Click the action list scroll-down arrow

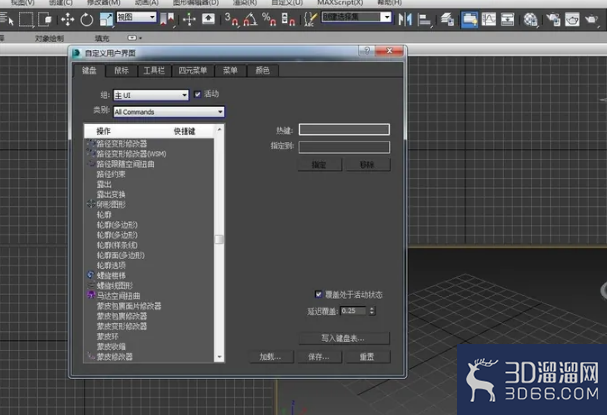219,357
